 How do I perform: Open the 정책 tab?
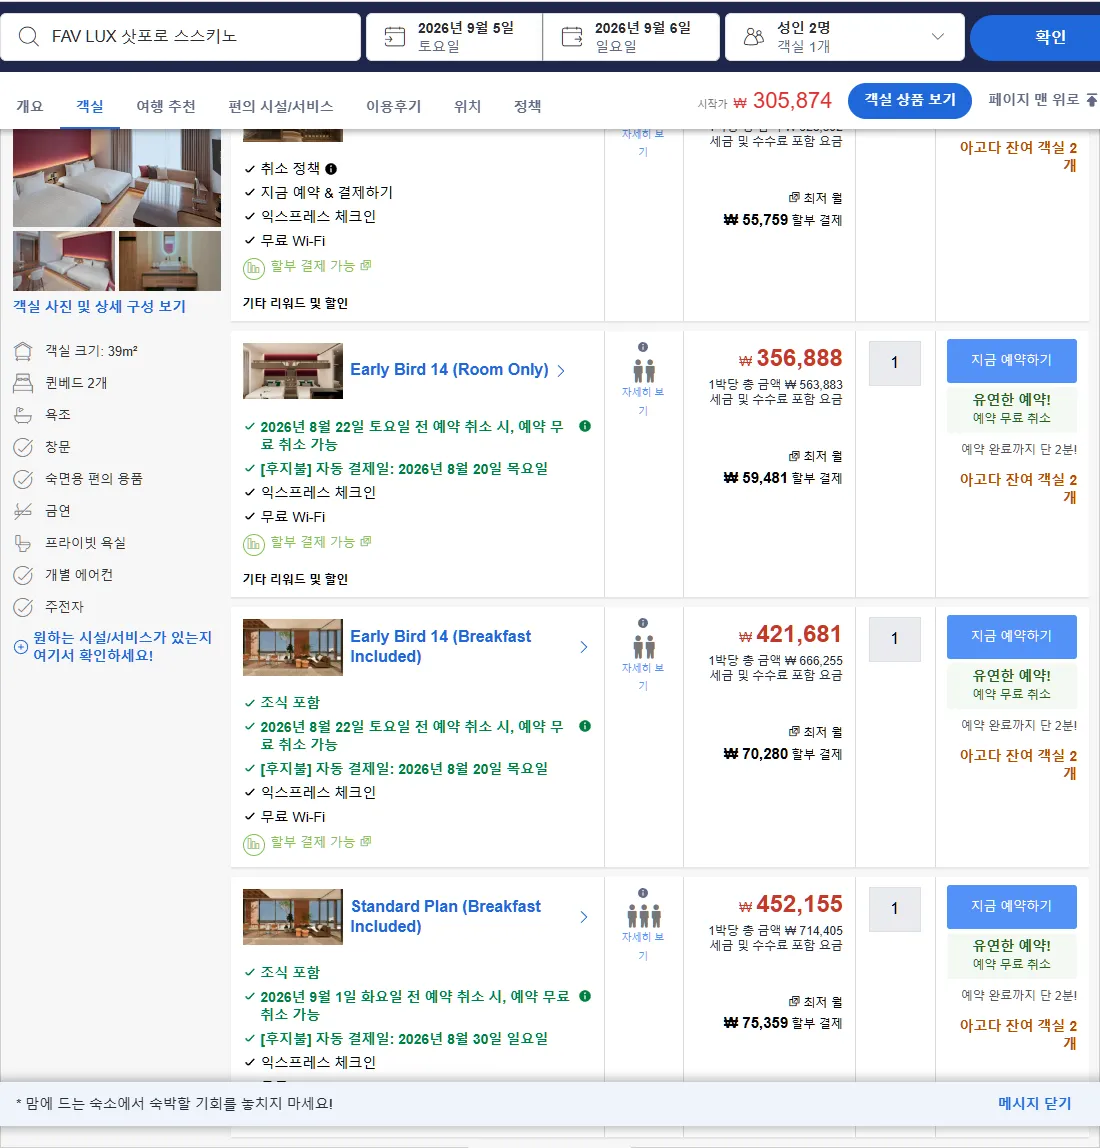tap(527, 107)
